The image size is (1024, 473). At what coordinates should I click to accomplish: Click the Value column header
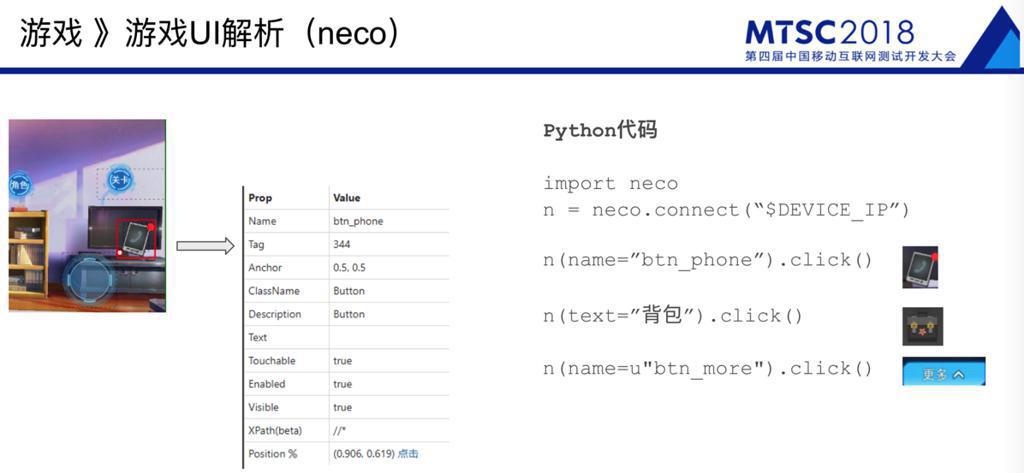347,198
